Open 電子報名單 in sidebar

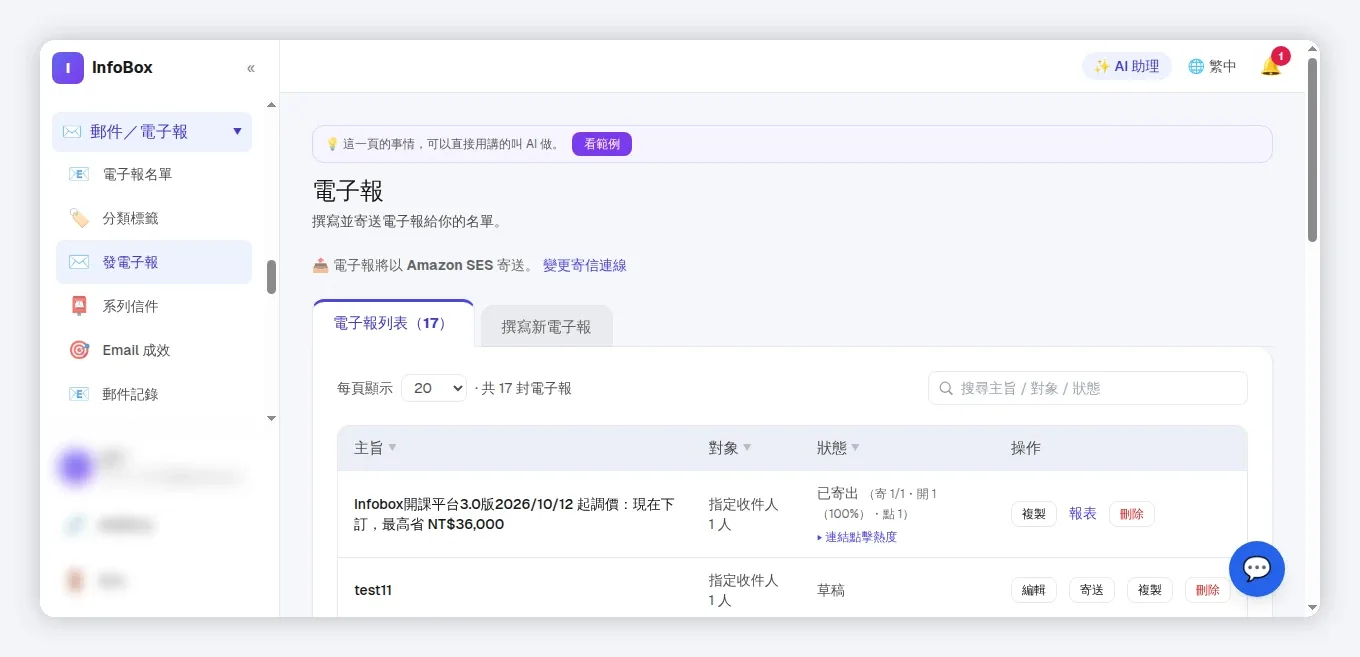tap(154, 174)
